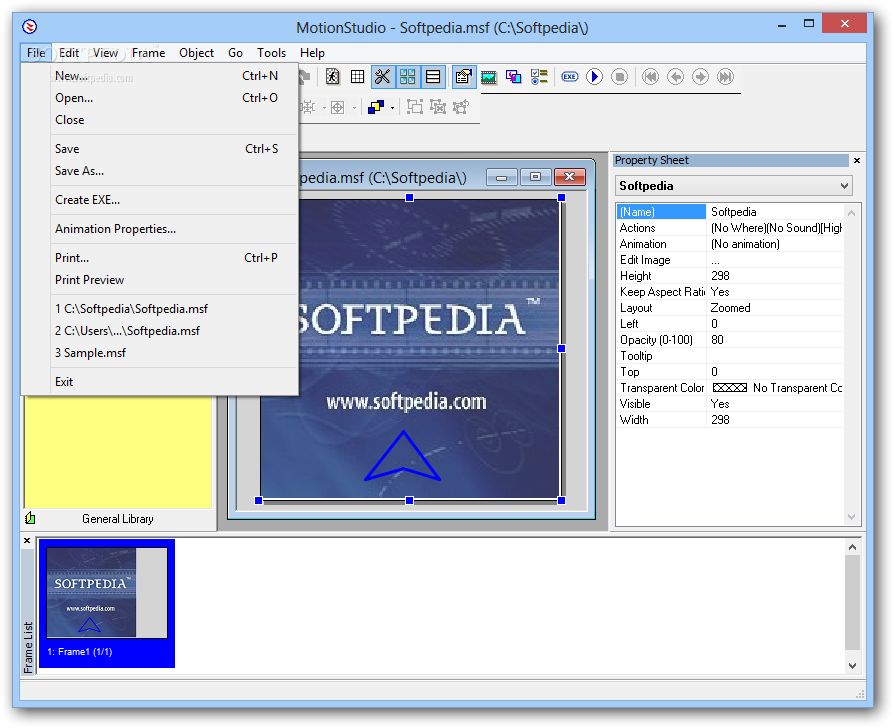Click the Opacity value 80
This screenshot has height=728, width=894.
click(x=774, y=340)
